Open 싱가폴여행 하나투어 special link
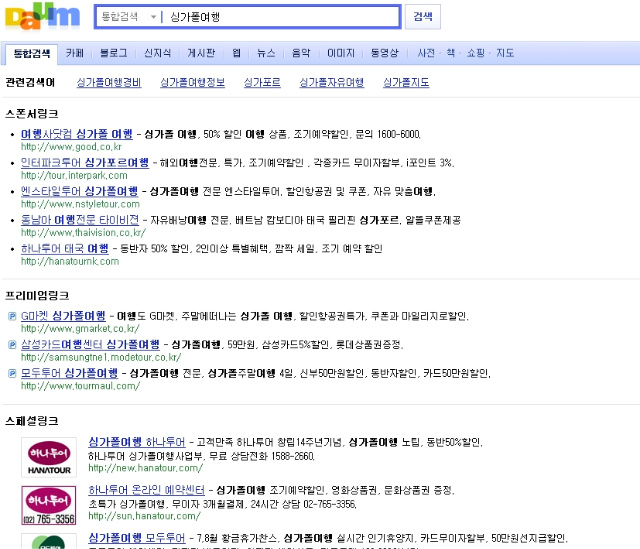The image size is (640, 549). (137, 442)
